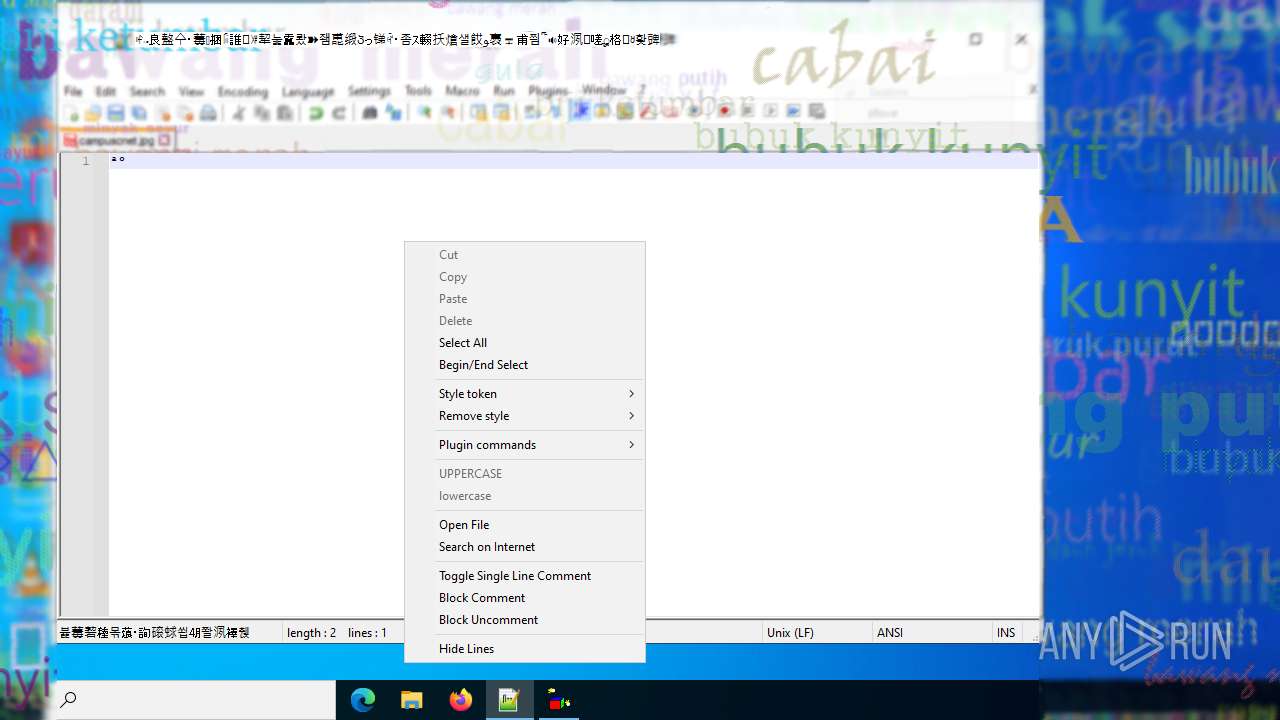The image size is (1280, 720).
Task: Choose Block Uncomment in the context menu
Action: [x=525, y=620]
